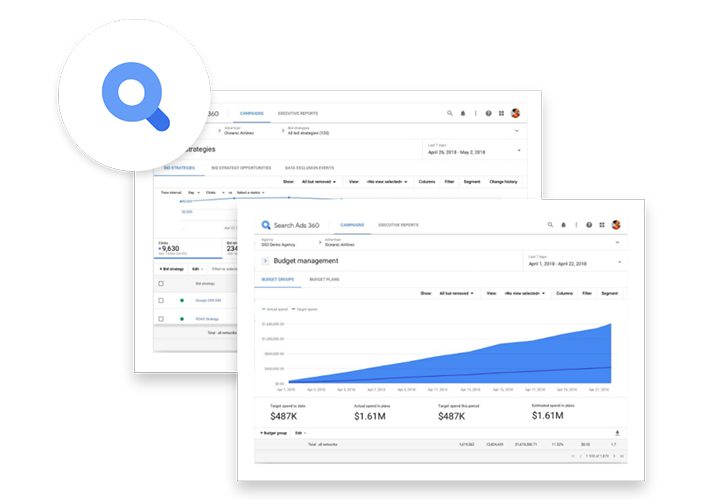Go to next page arrow in budget table
The width and height of the screenshot is (703, 500).
pos(614,456)
